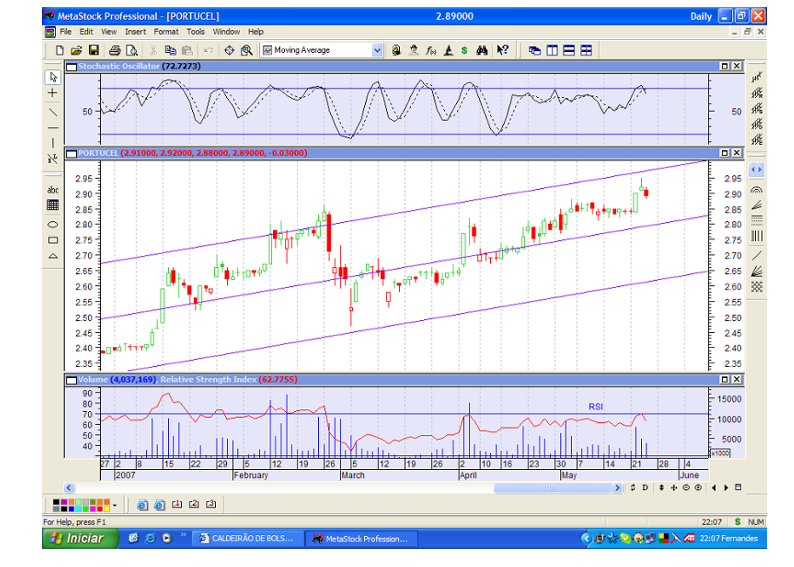Click the Expert Advisor man-with-hat icon
Image resolution: width=794 pixels, height=567 pixels.
(414, 50)
